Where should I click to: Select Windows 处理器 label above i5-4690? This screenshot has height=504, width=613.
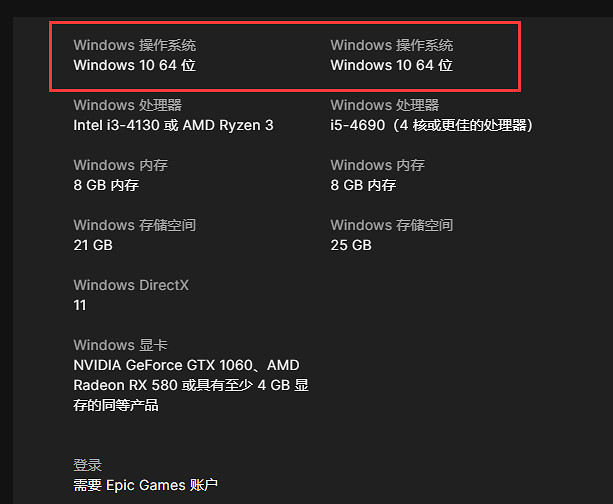[x=384, y=105]
